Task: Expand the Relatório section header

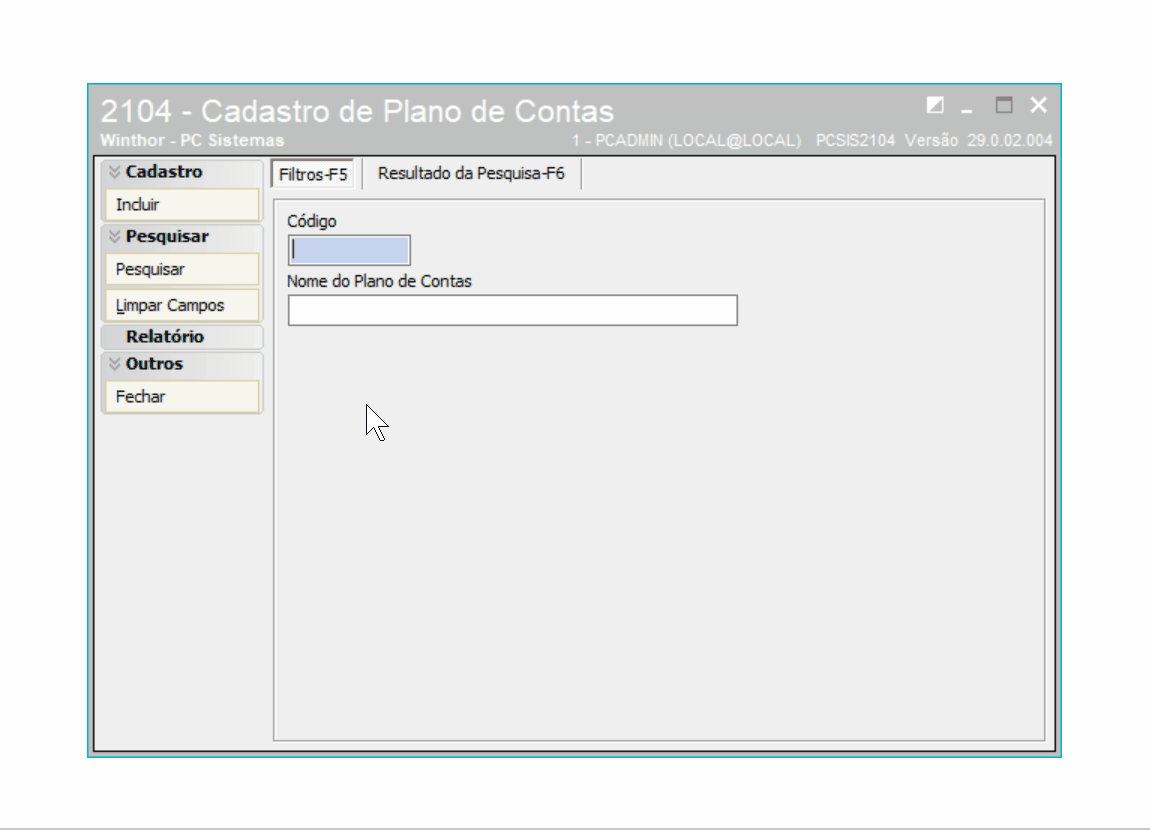Action: 182,337
